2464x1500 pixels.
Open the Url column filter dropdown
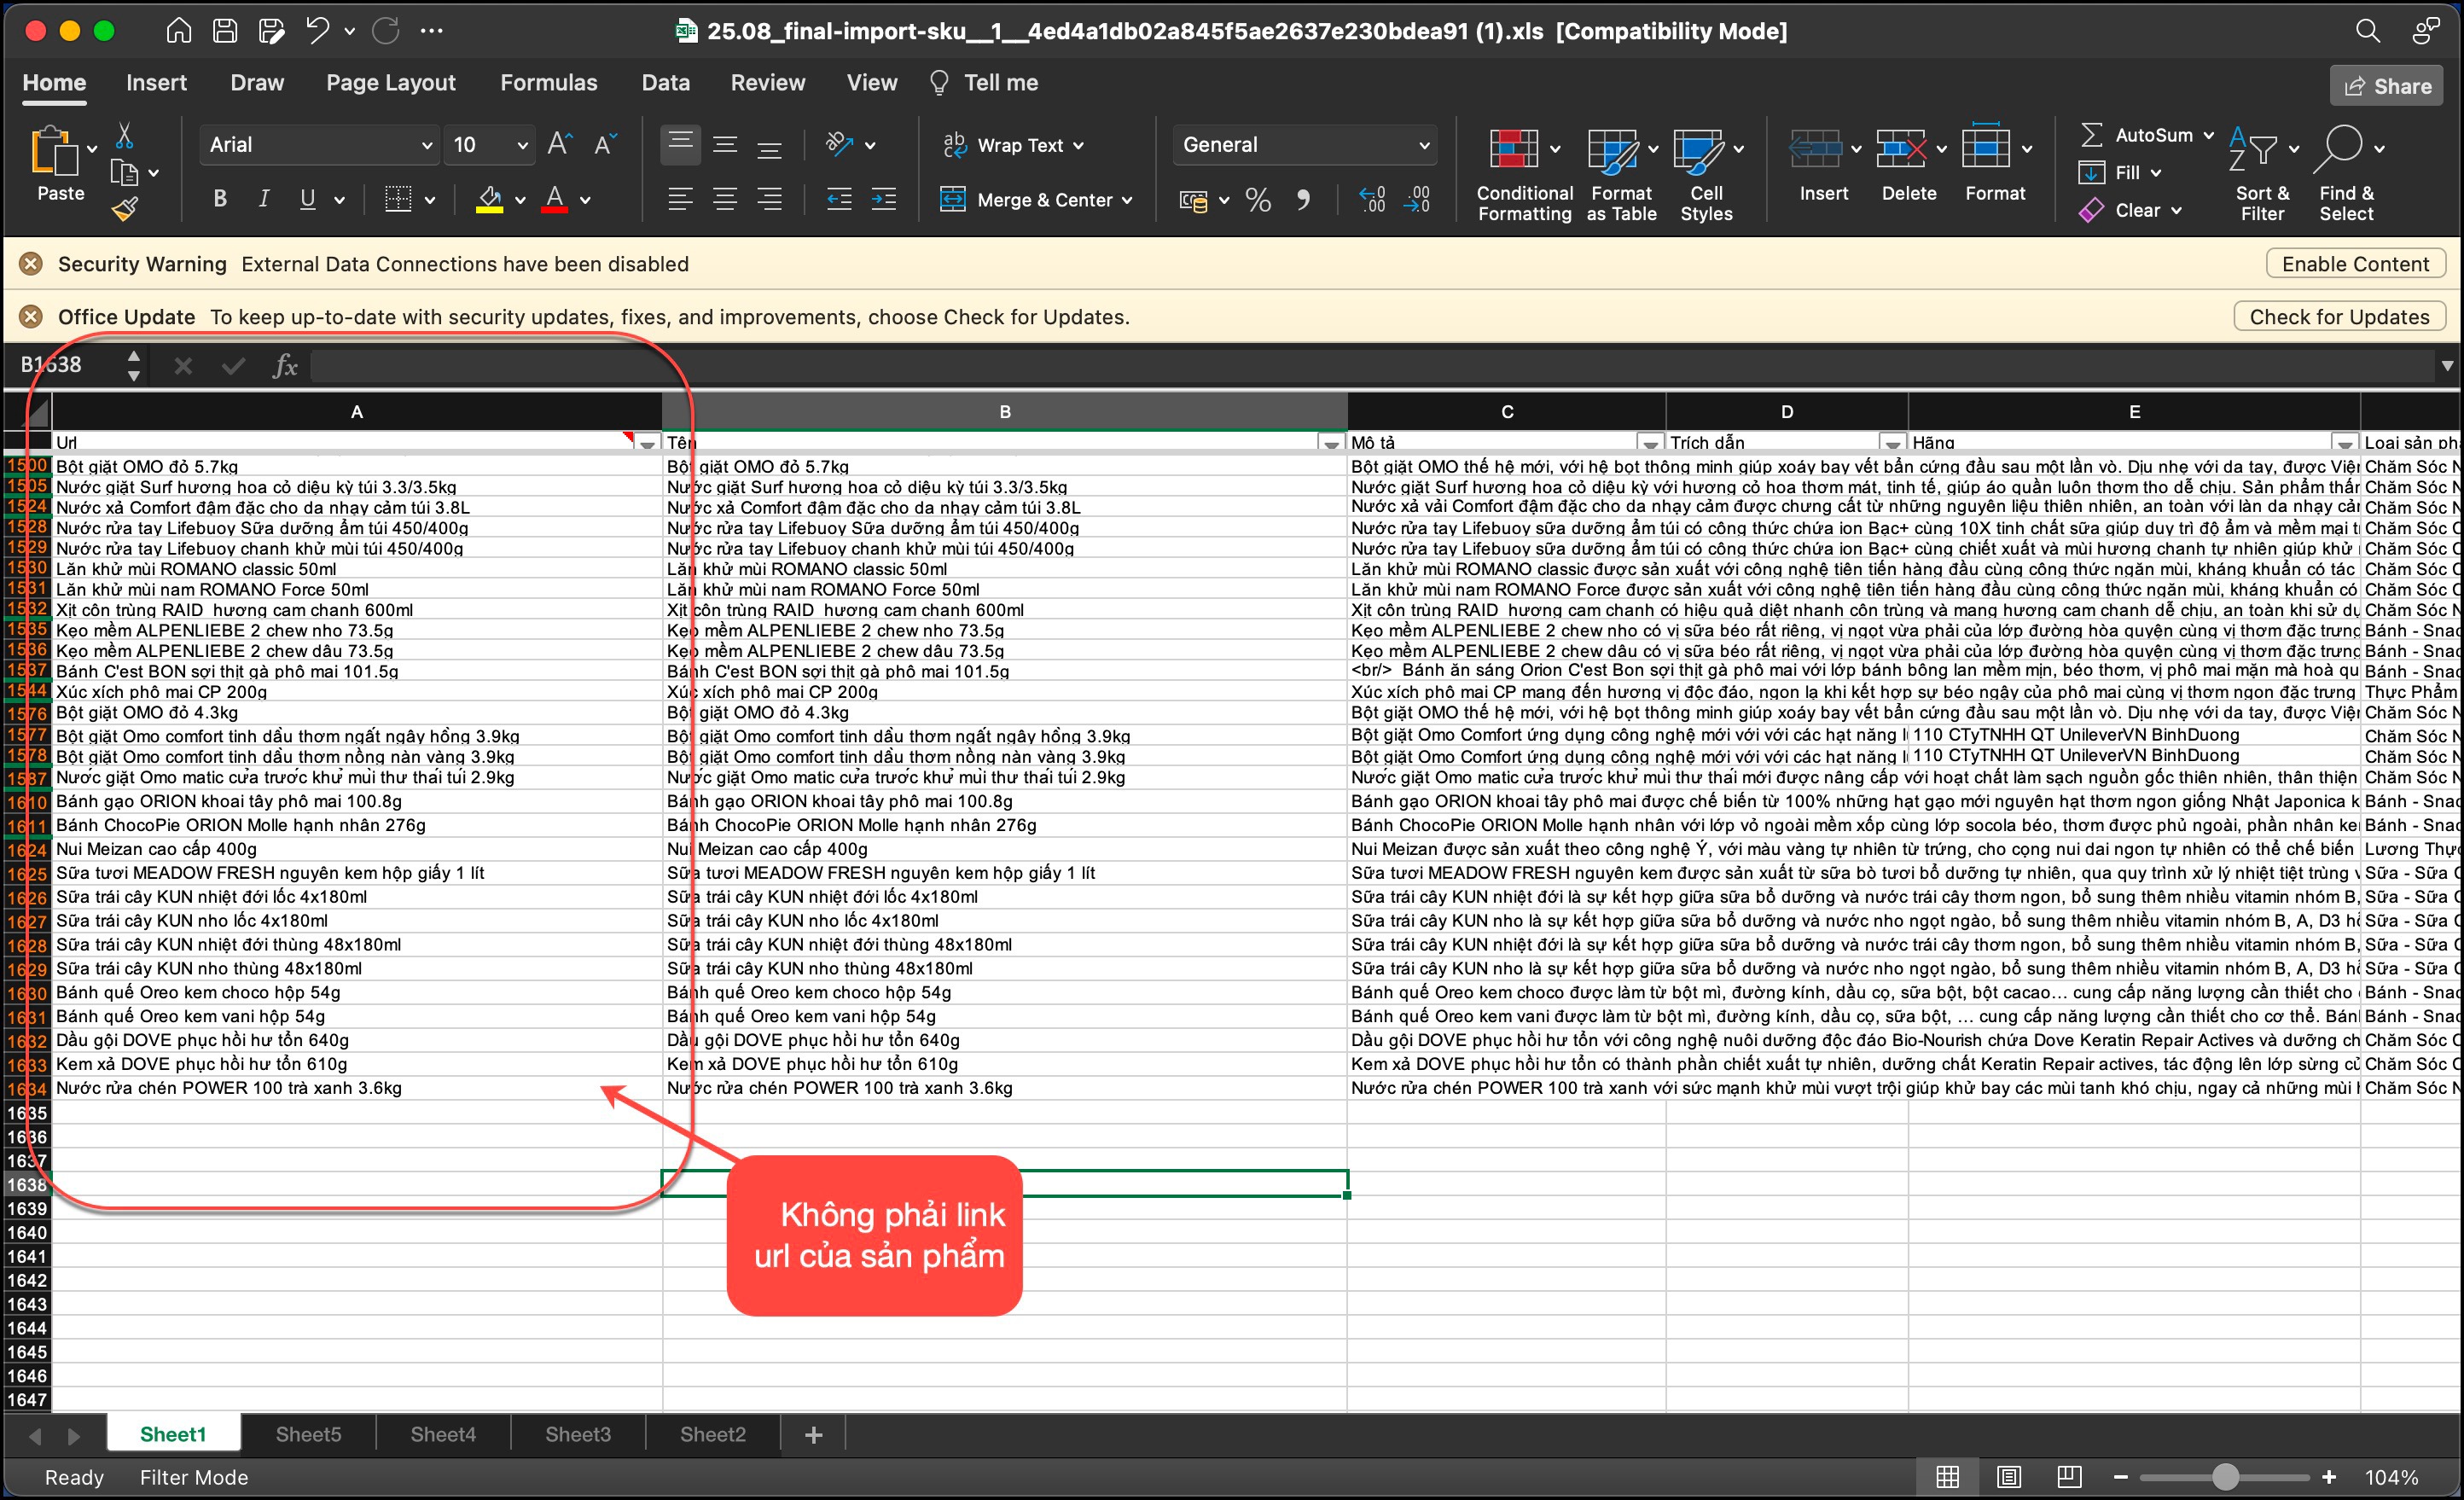[x=648, y=443]
